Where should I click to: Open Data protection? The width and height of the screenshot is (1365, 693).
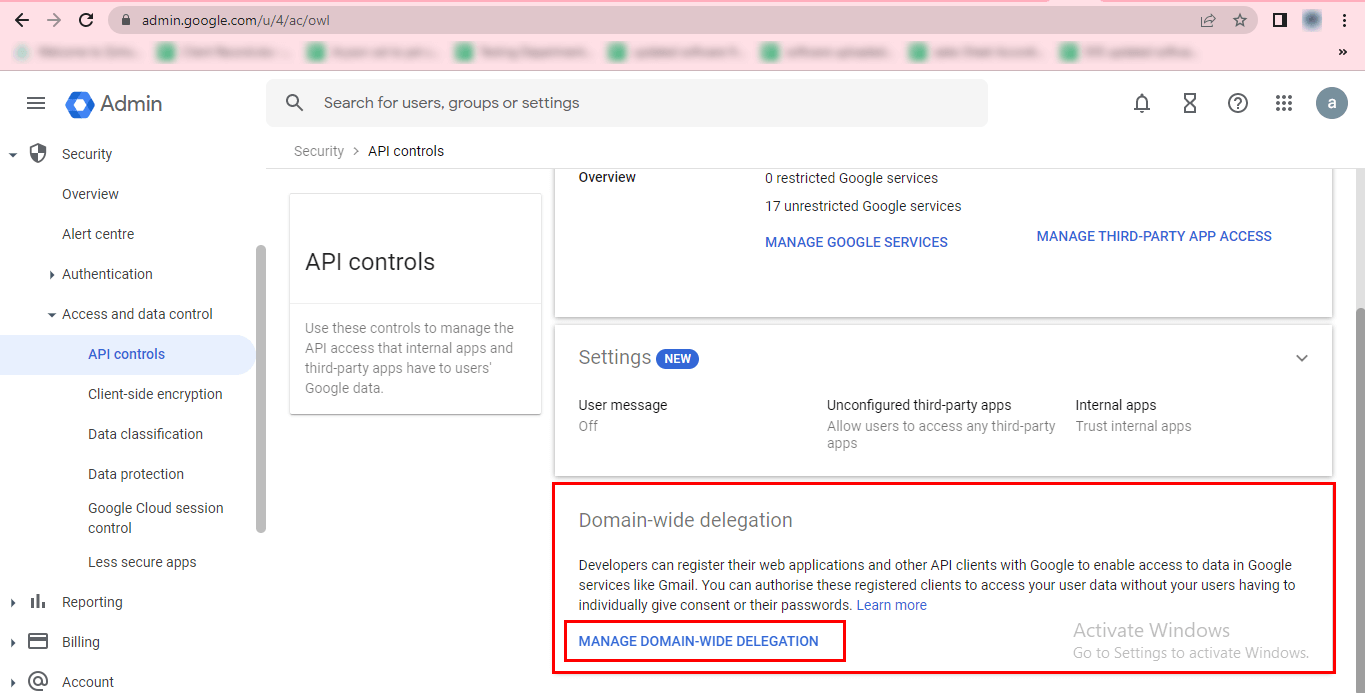coord(136,474)
